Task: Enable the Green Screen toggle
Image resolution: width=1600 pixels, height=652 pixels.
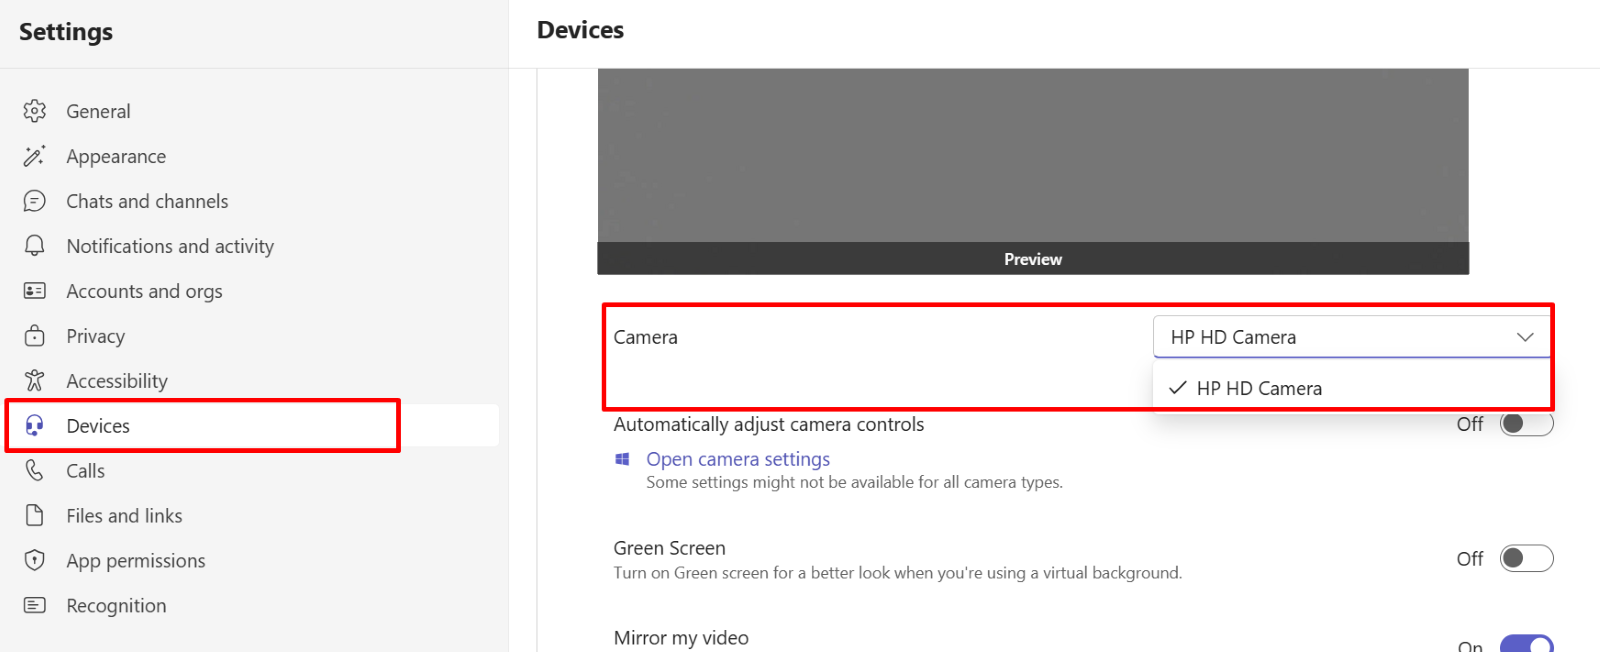Action: (1526, 558)
